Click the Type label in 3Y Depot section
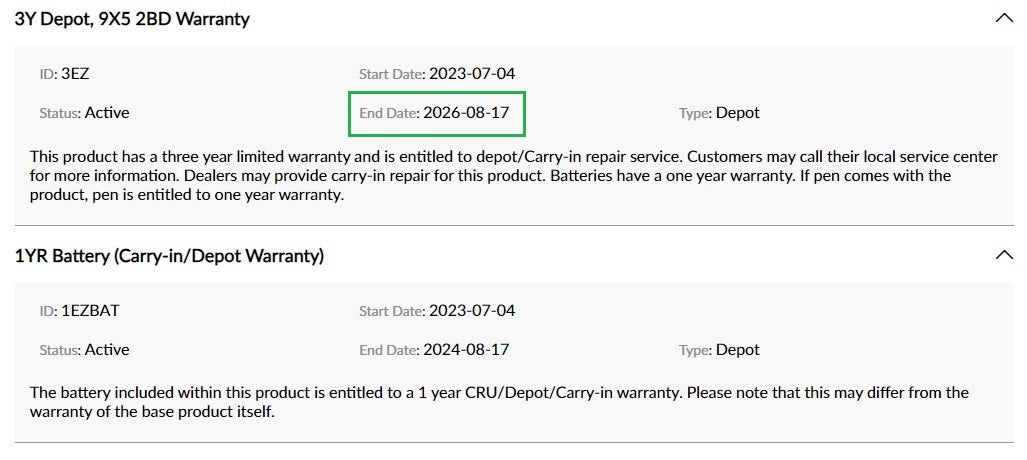This screenshot has height=460, width=1027. click(x=695, y=113)
